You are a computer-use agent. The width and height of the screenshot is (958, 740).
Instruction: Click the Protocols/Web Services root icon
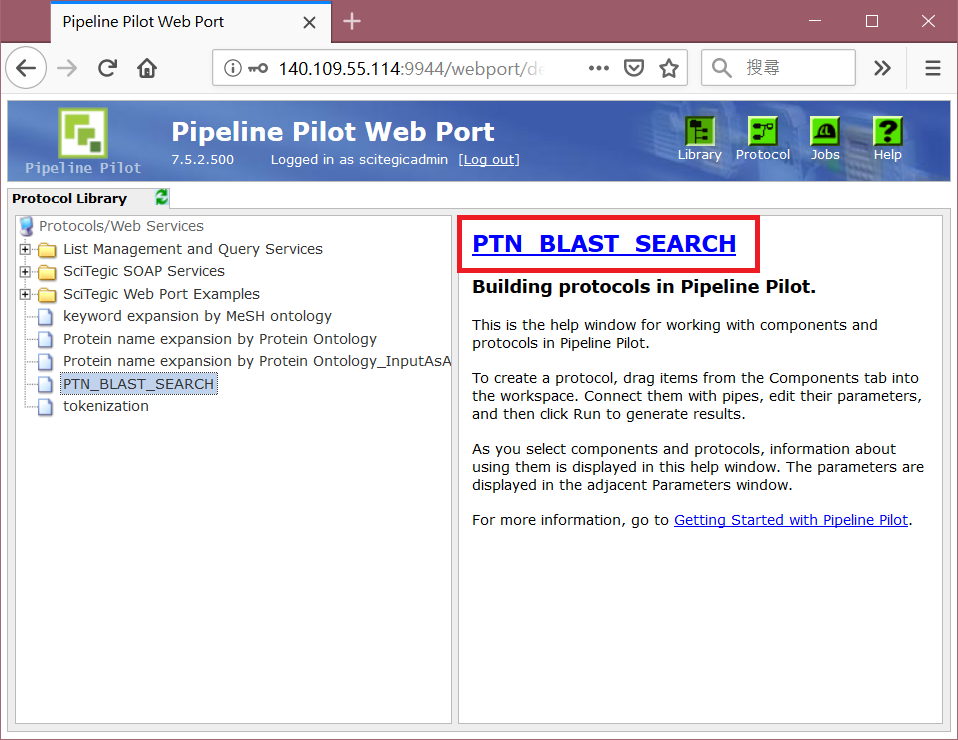coord(26,226)
